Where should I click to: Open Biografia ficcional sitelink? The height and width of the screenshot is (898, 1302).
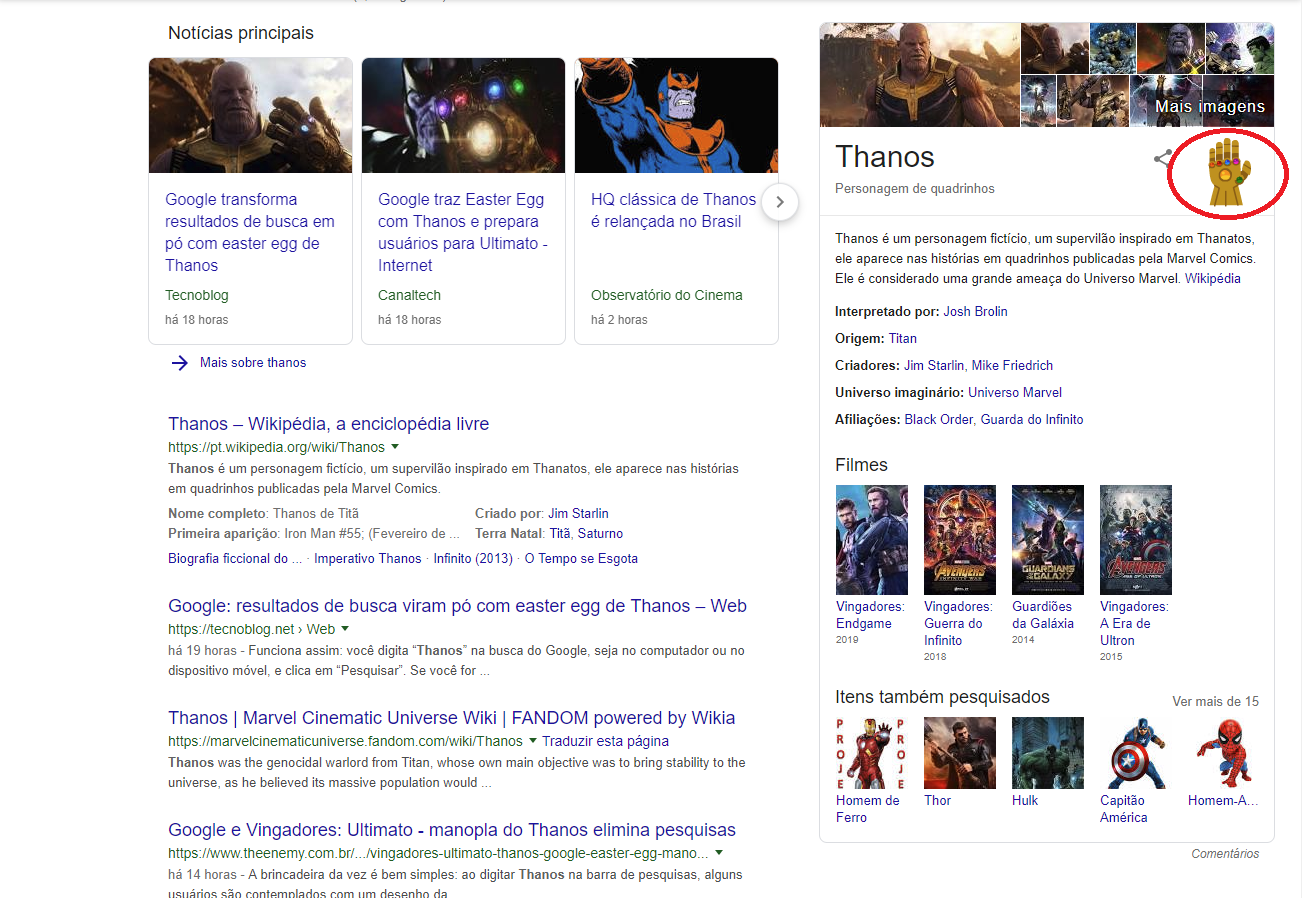(235, 558)
